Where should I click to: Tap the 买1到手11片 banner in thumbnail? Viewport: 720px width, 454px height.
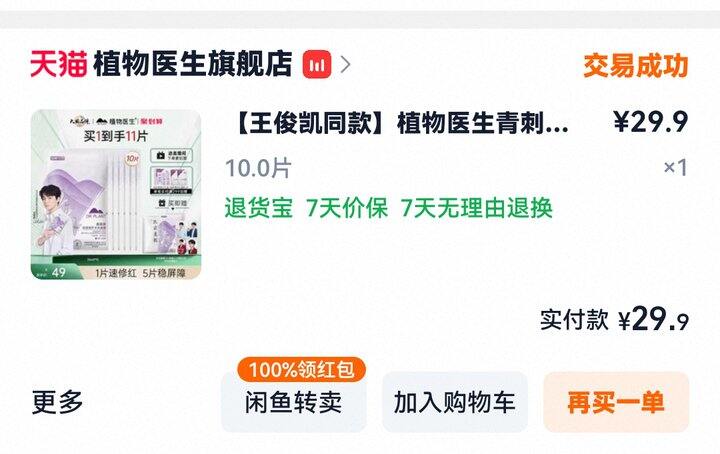click(116, 136)
